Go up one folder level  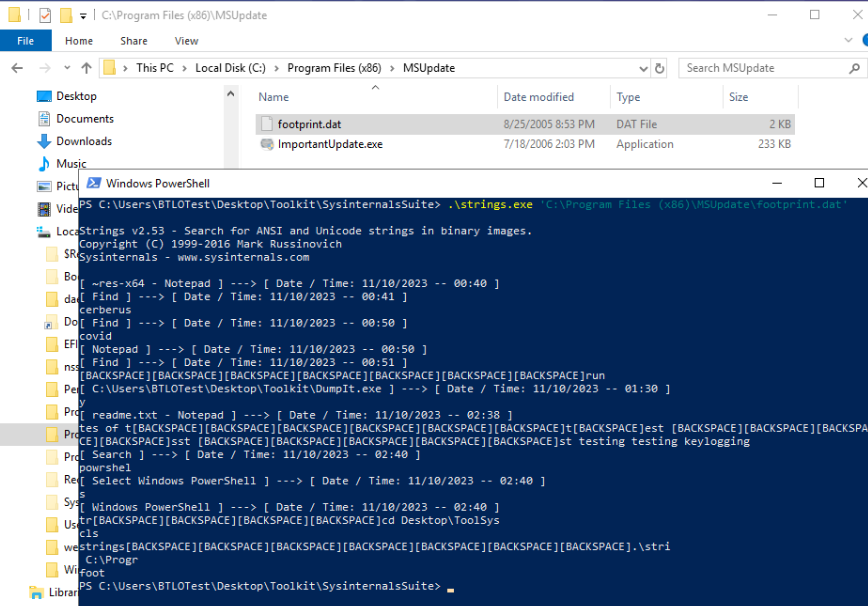86,68
